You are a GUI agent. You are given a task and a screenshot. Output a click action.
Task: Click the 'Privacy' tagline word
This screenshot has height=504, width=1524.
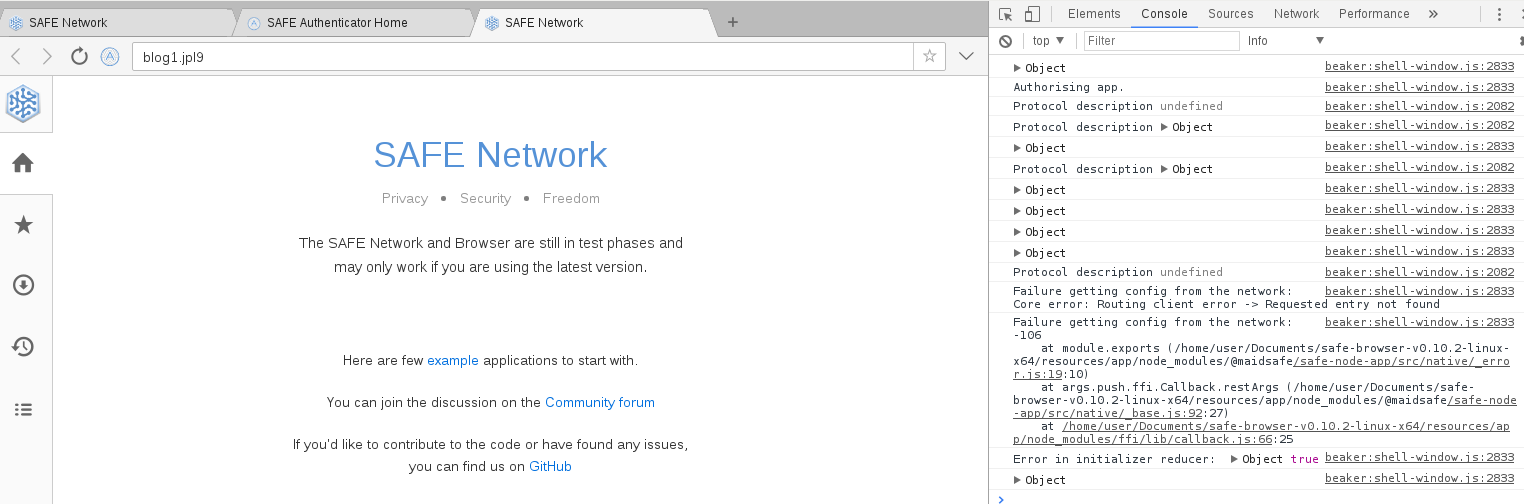405,198
